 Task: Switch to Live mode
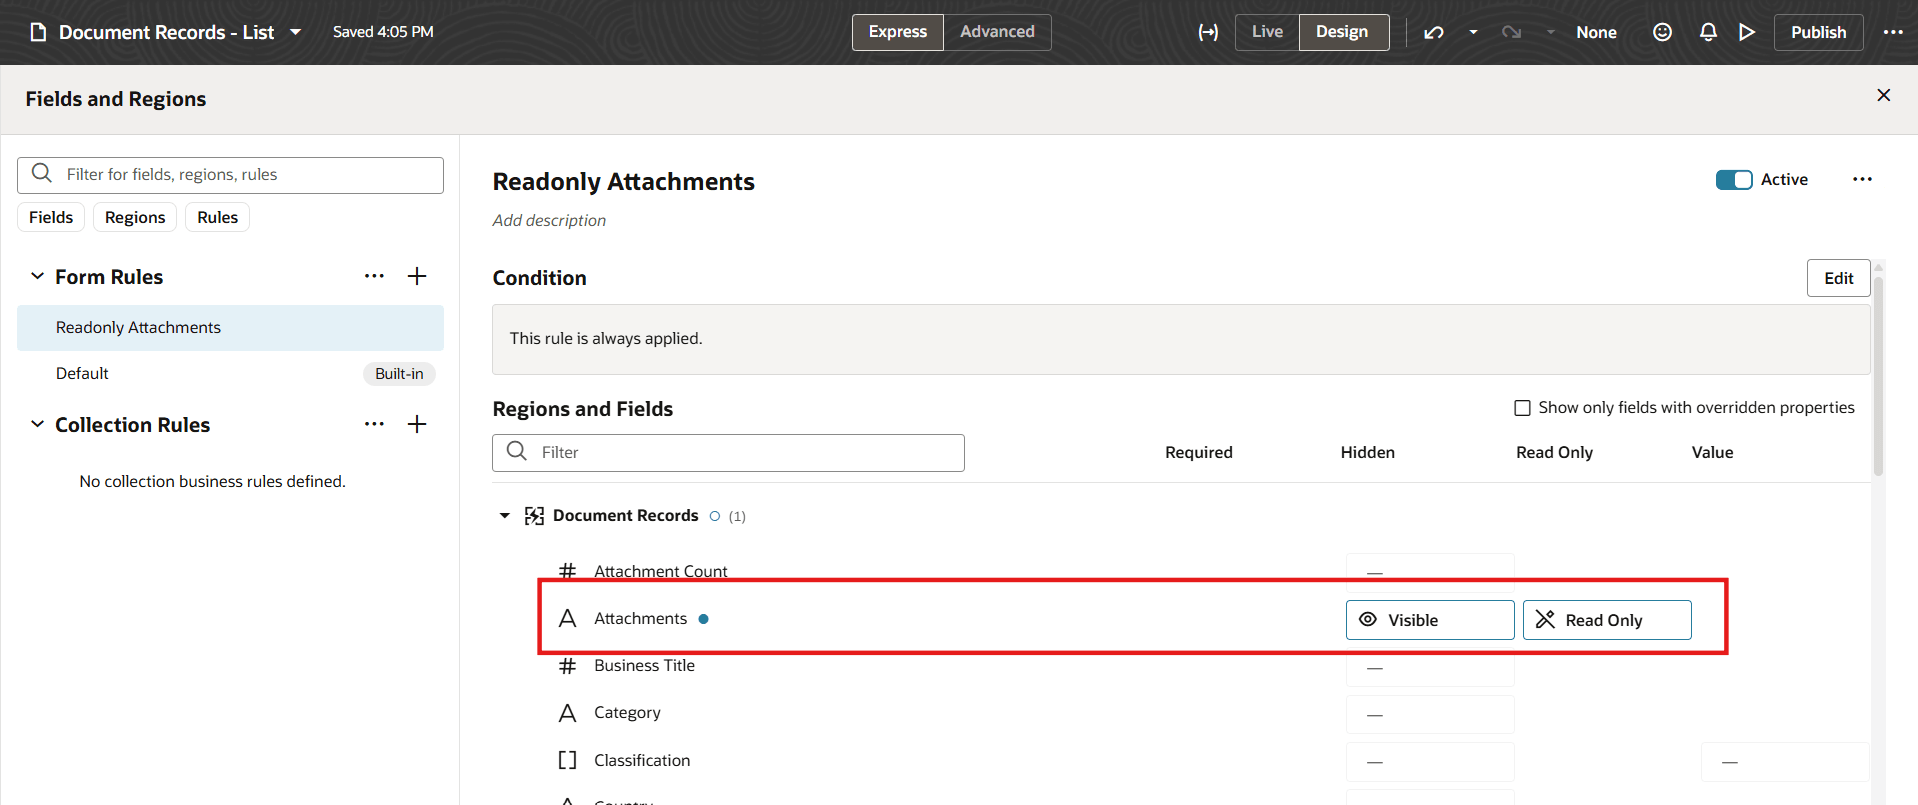tap(1267, 32)
